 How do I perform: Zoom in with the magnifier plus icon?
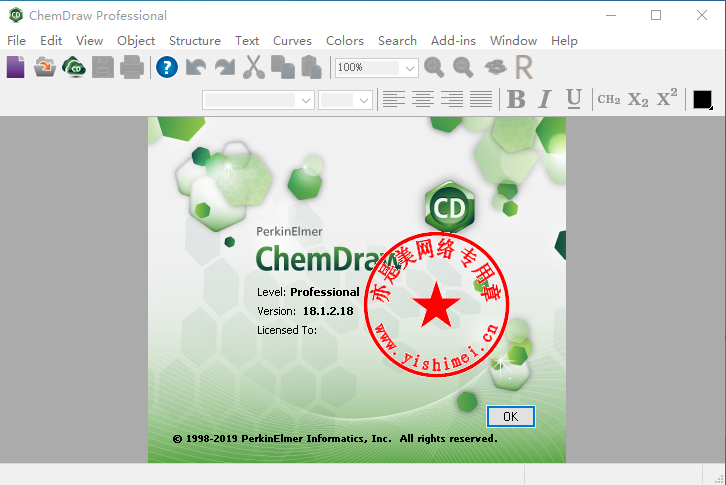click(434, 67)
